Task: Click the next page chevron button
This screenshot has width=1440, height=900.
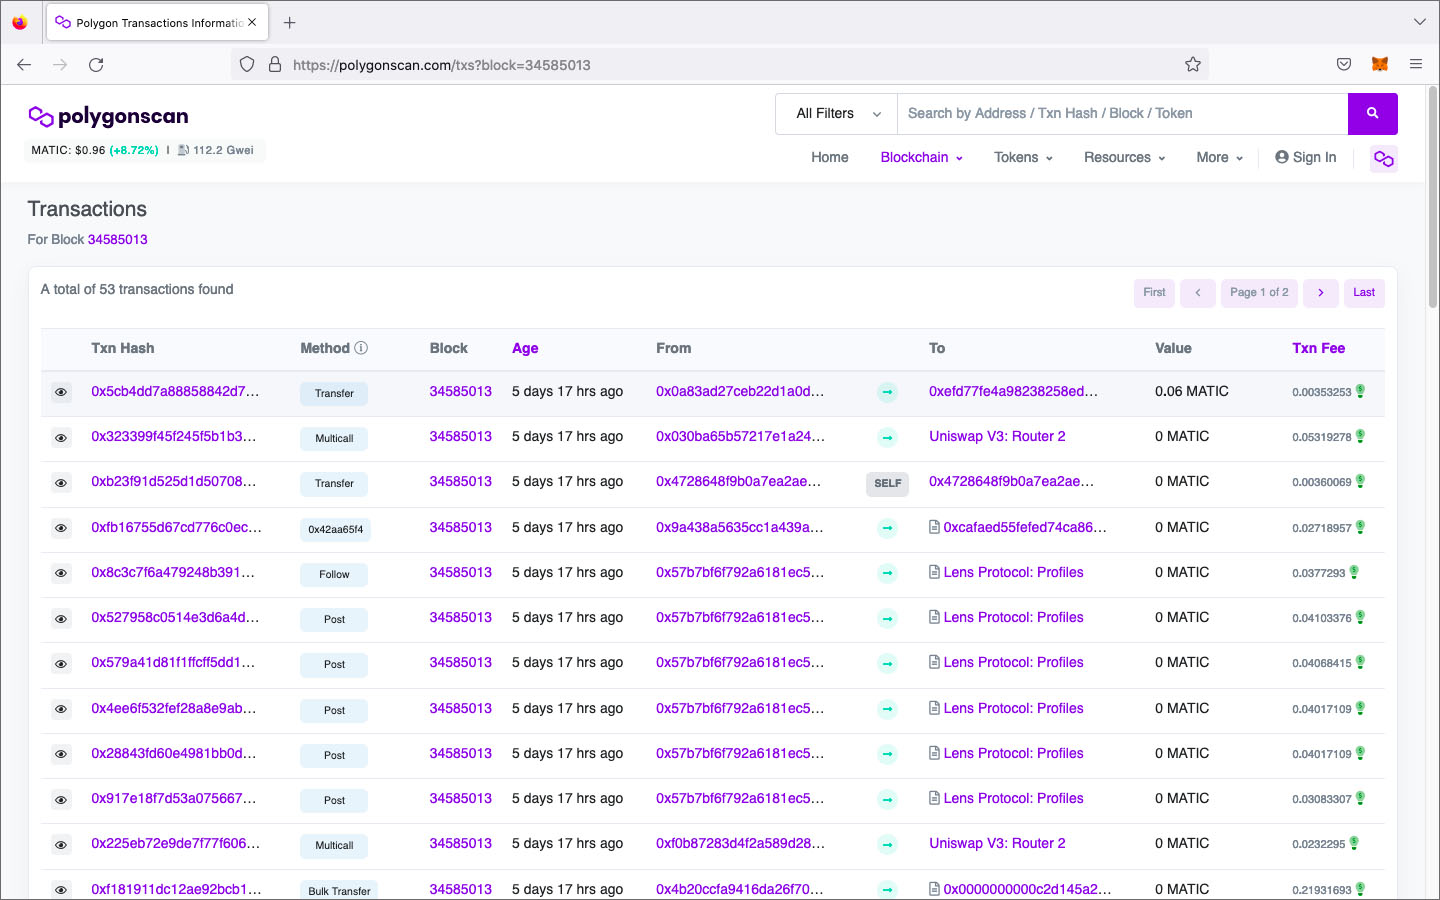Action: 1320,292
